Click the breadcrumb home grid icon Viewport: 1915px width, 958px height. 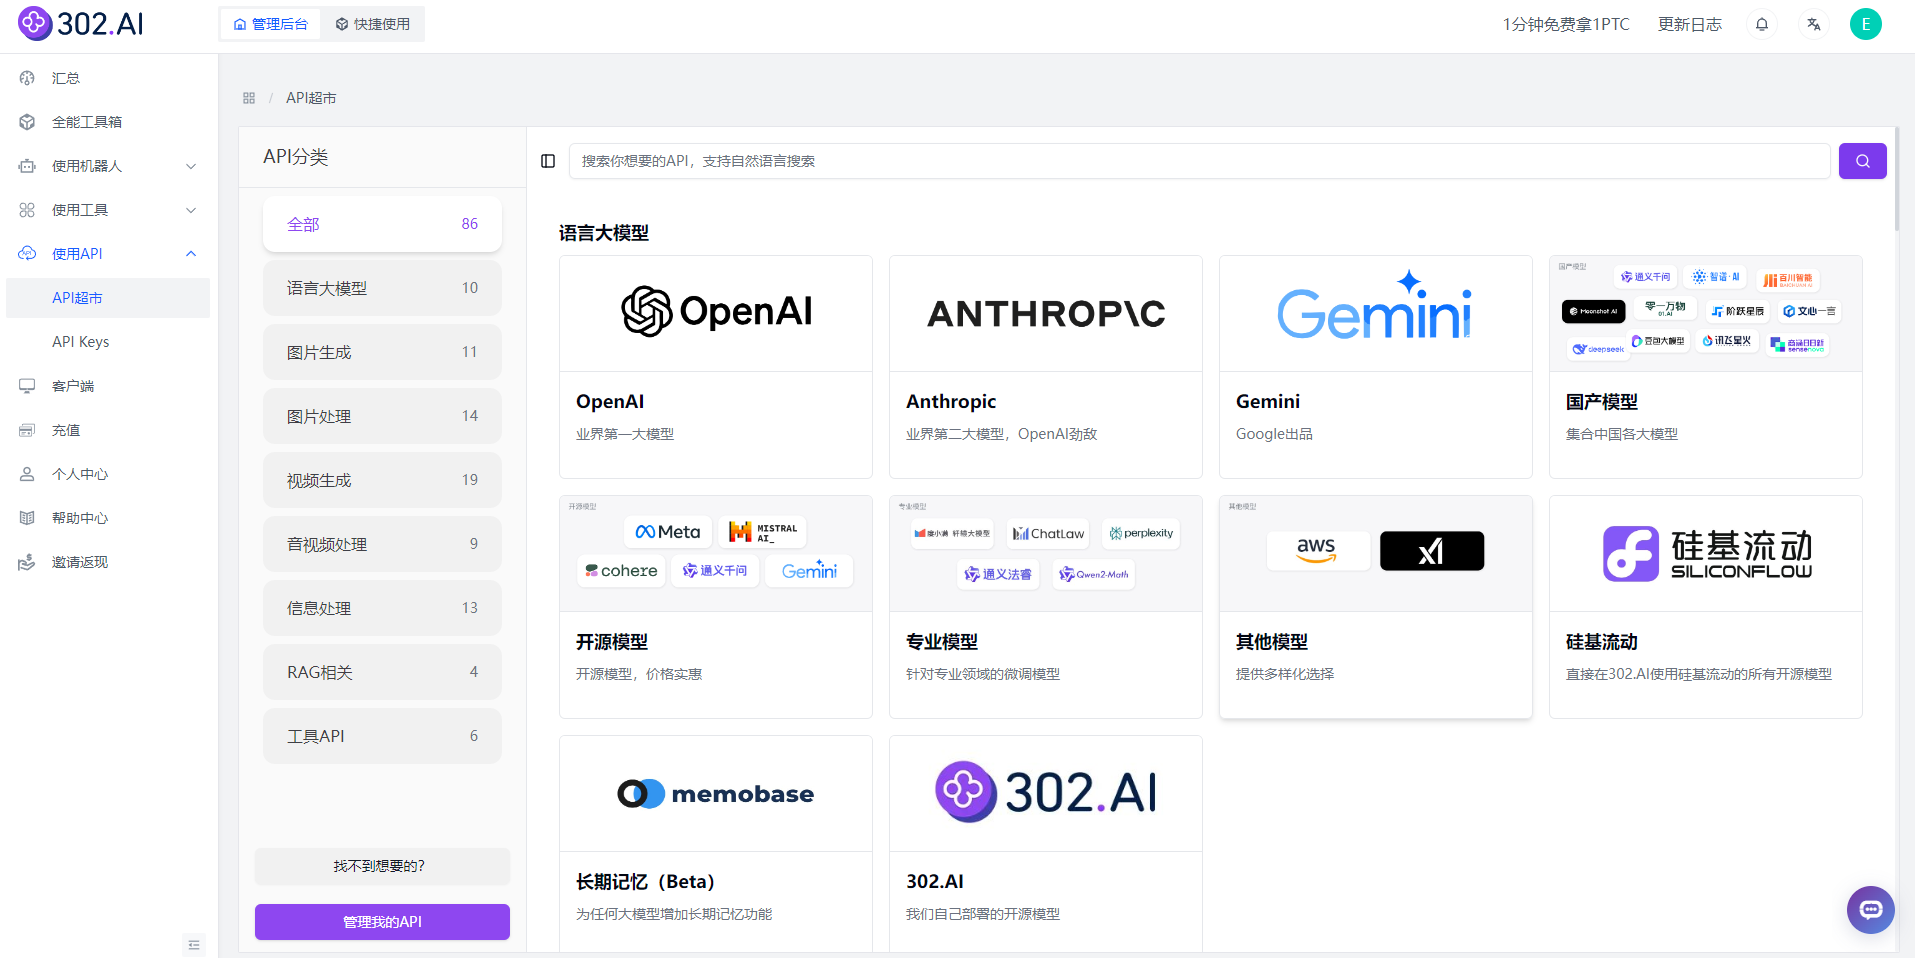click(249, 98)
